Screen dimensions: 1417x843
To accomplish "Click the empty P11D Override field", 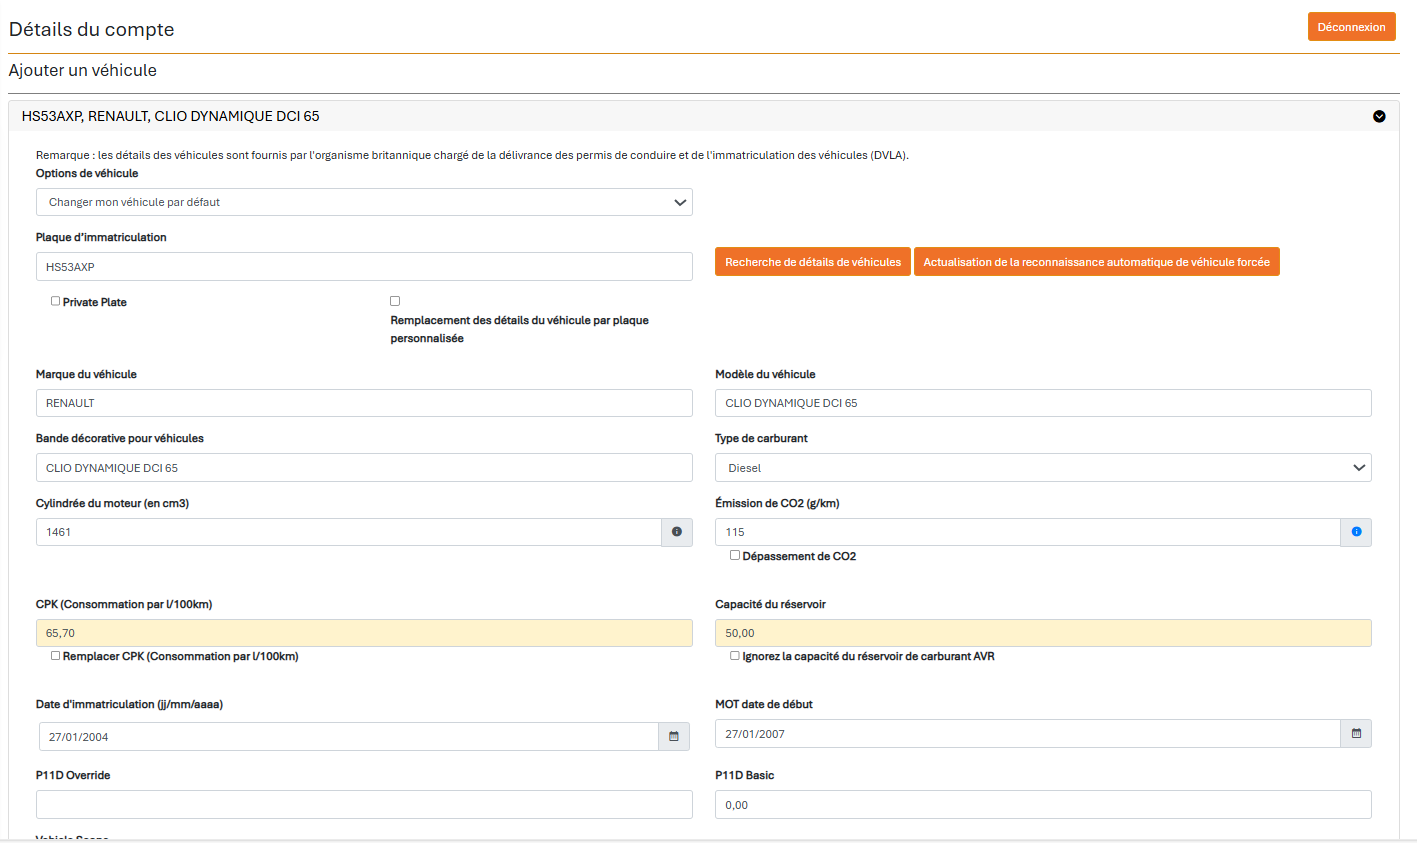I will pos(364,805).
